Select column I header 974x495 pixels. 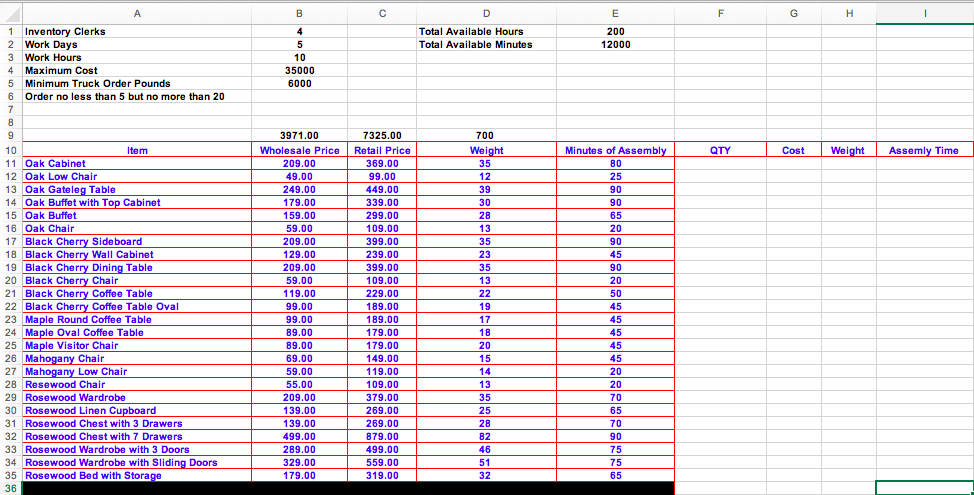tap(925, 14)
